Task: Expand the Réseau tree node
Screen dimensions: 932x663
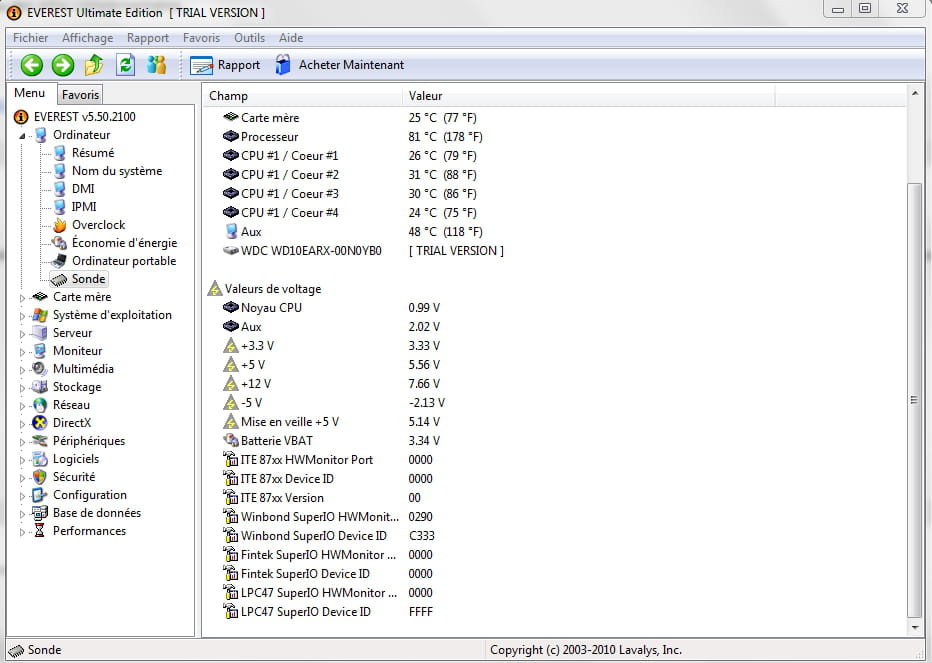Action: (x=24, y=405)
